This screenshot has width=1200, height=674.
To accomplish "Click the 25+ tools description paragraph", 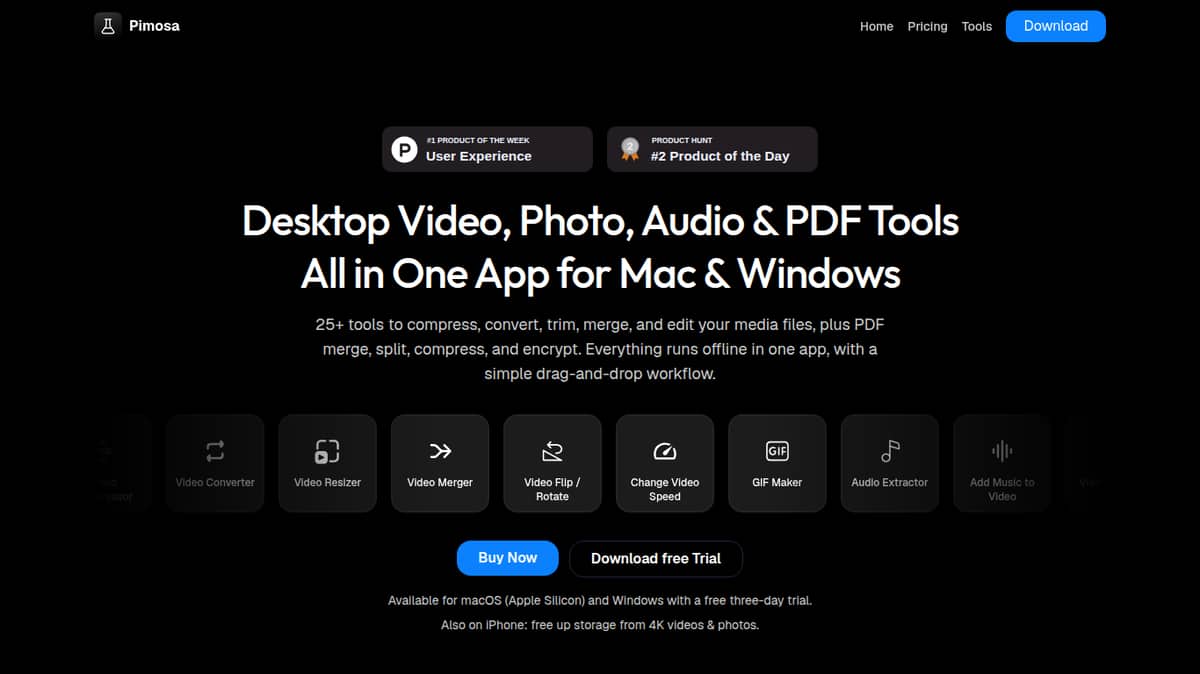I will pyautogui.click(x=600, y=350).
